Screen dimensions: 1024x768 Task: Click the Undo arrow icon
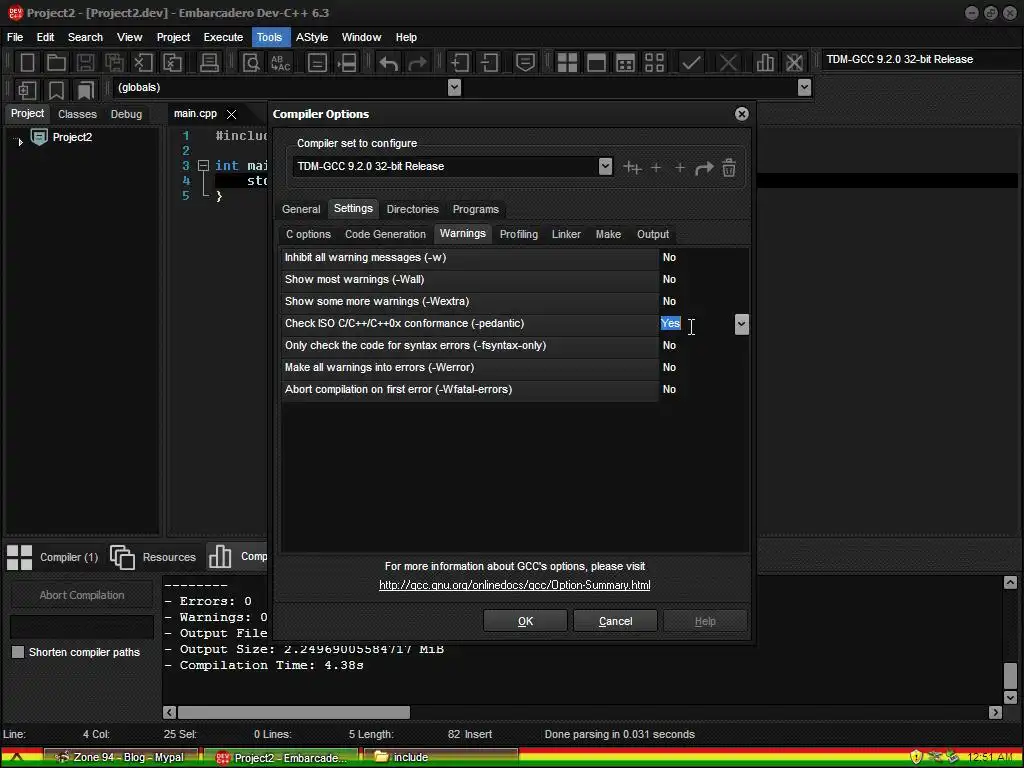389,63
